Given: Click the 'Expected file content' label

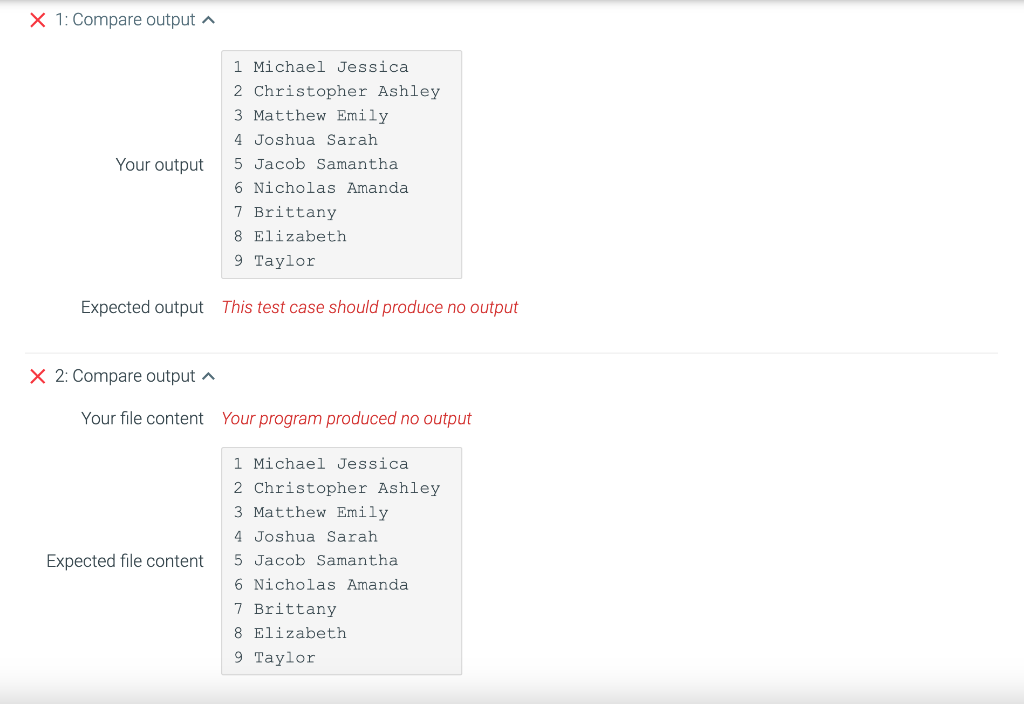Looking at the screenshot, I should click(x=124, y=561).
